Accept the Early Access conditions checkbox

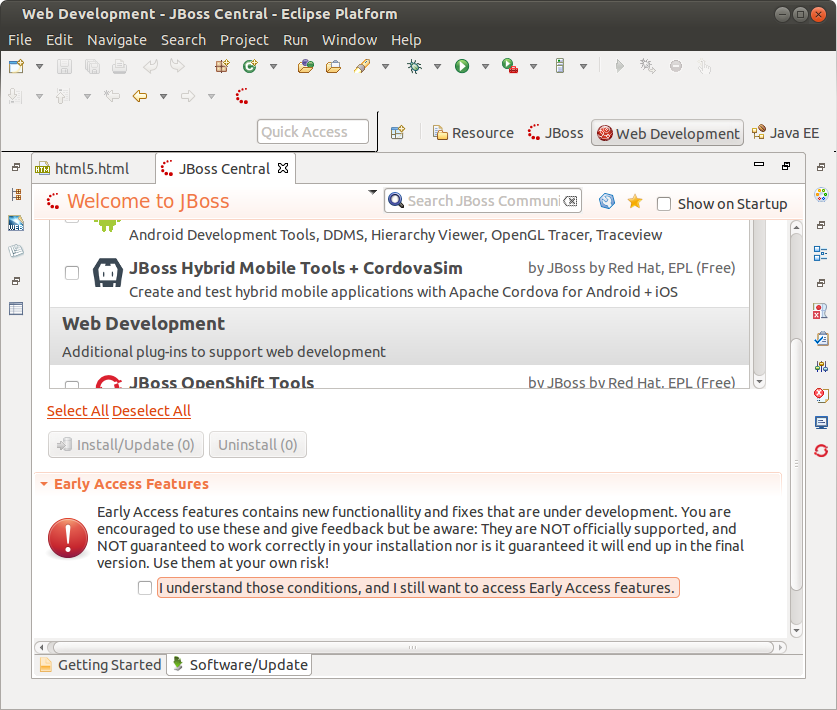coord(146,588)
